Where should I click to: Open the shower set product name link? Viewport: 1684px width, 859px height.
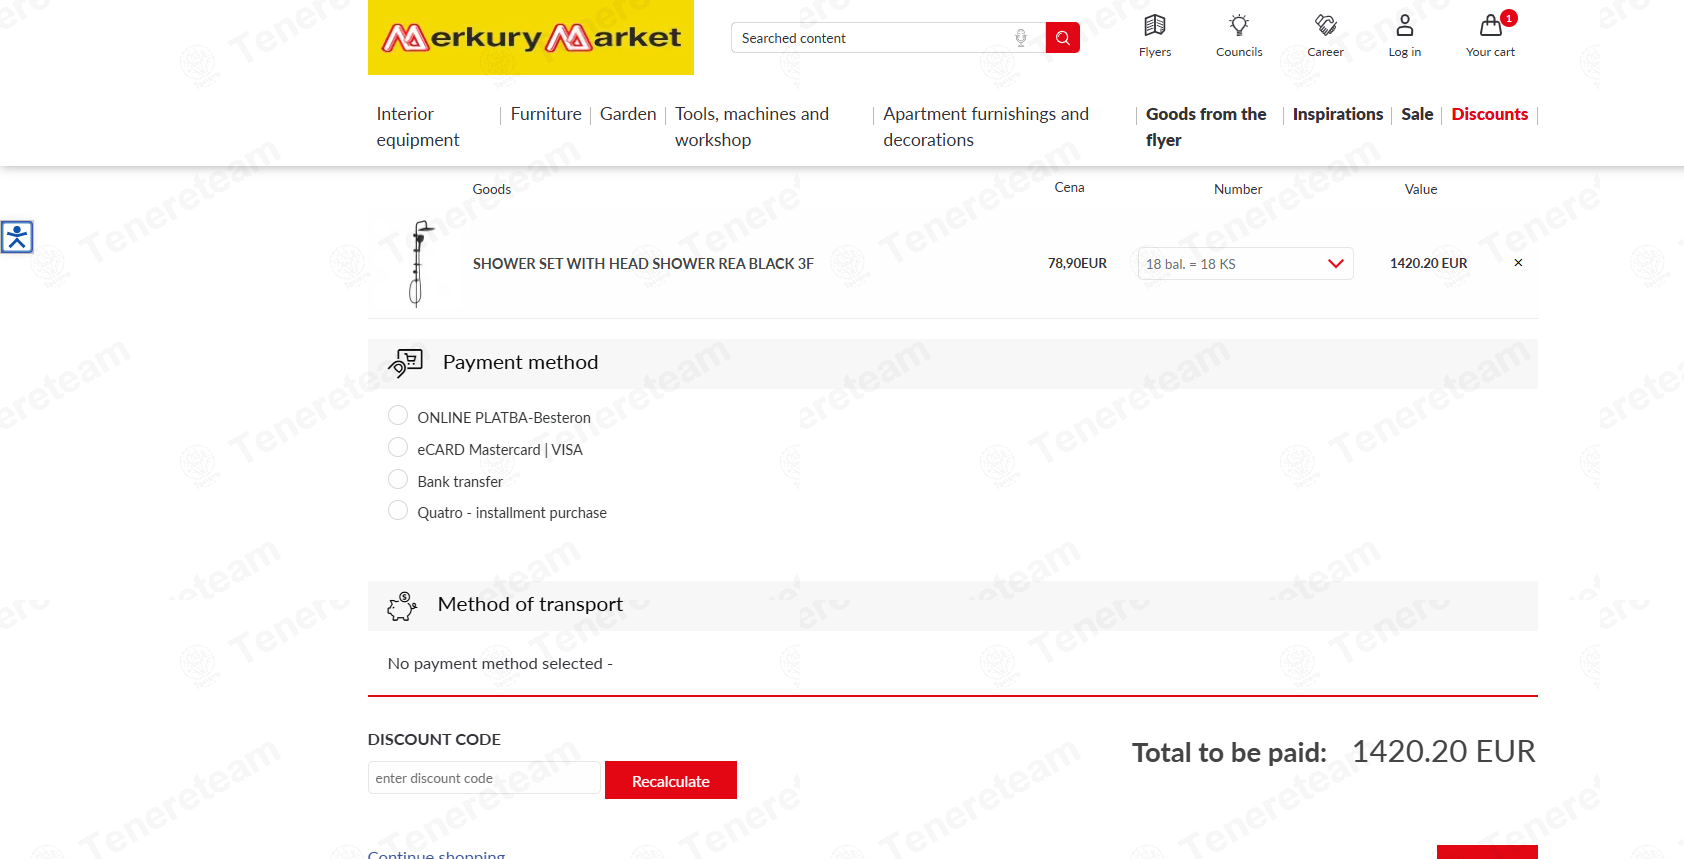pos(643,264)
